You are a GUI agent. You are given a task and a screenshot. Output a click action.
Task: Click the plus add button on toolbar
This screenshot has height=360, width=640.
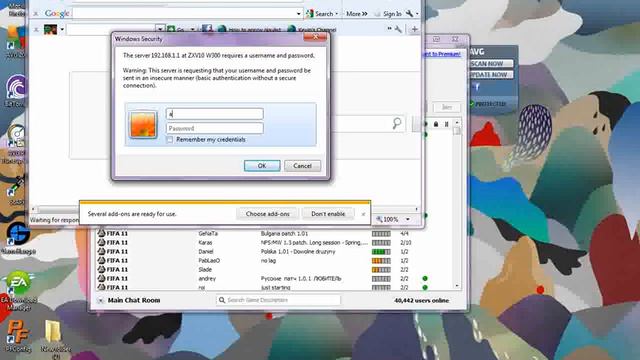pyautogui.click(x=414, y=29)
